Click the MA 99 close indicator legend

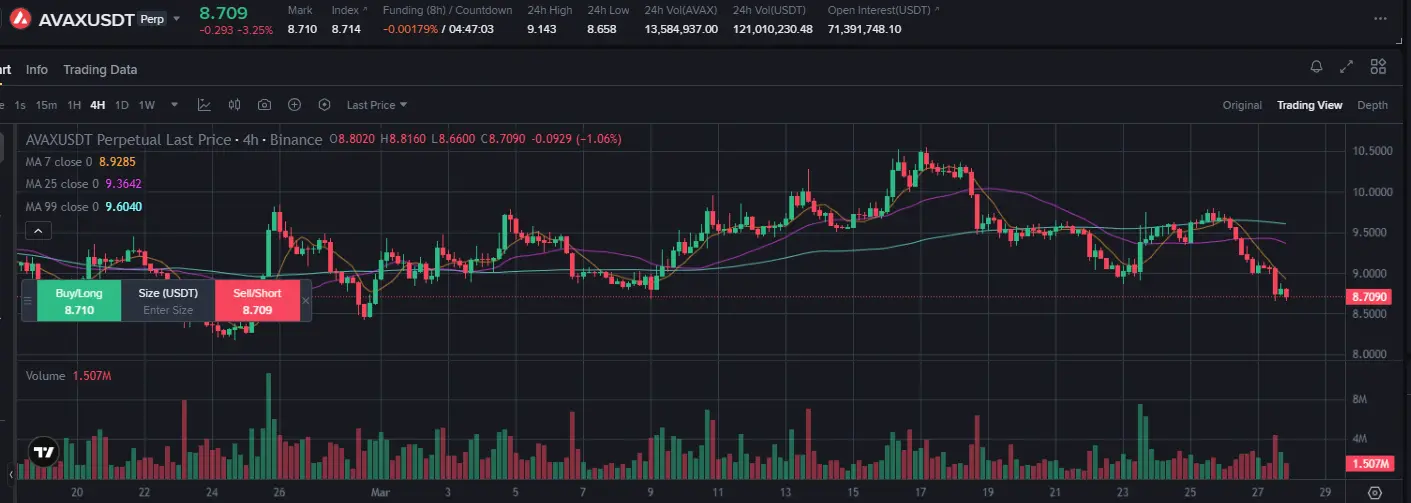pyautogui.click(x=62, y=207)
